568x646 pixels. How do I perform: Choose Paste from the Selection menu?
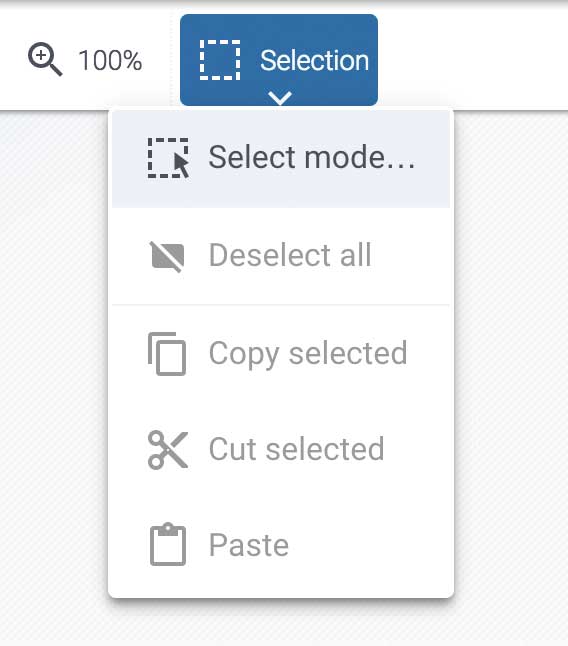tap(281, 545)
